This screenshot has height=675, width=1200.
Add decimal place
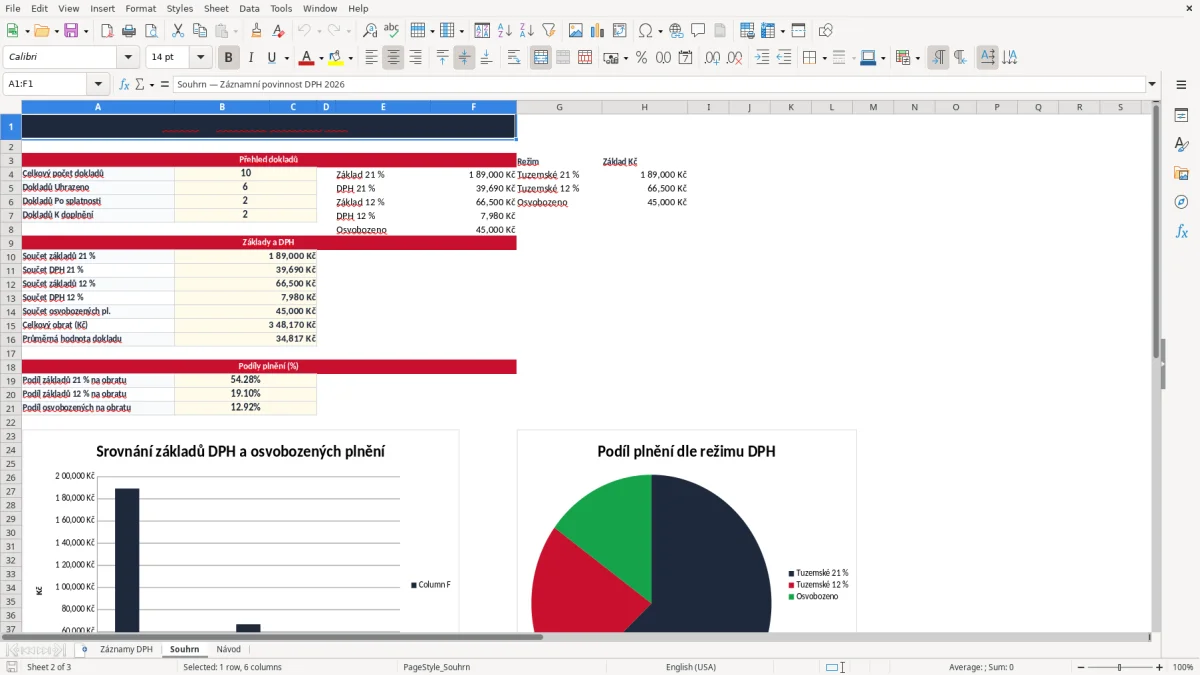click(713, 58)
